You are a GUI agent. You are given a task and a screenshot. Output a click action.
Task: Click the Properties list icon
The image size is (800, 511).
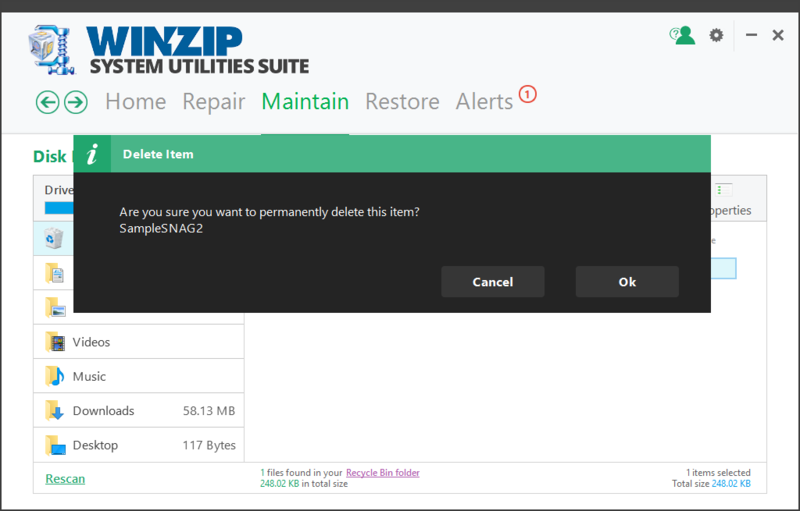(x=723, y=190)
